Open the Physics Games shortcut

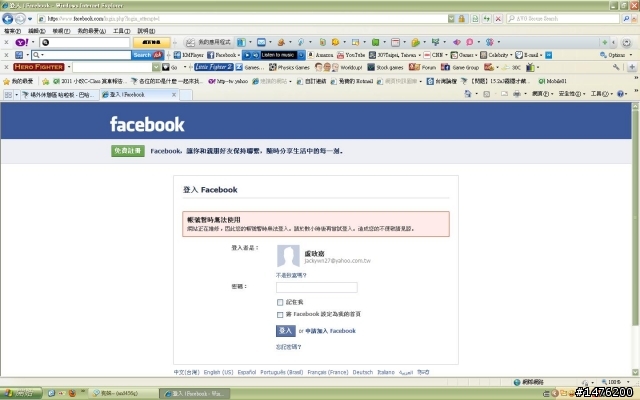(x=289, y=67)
